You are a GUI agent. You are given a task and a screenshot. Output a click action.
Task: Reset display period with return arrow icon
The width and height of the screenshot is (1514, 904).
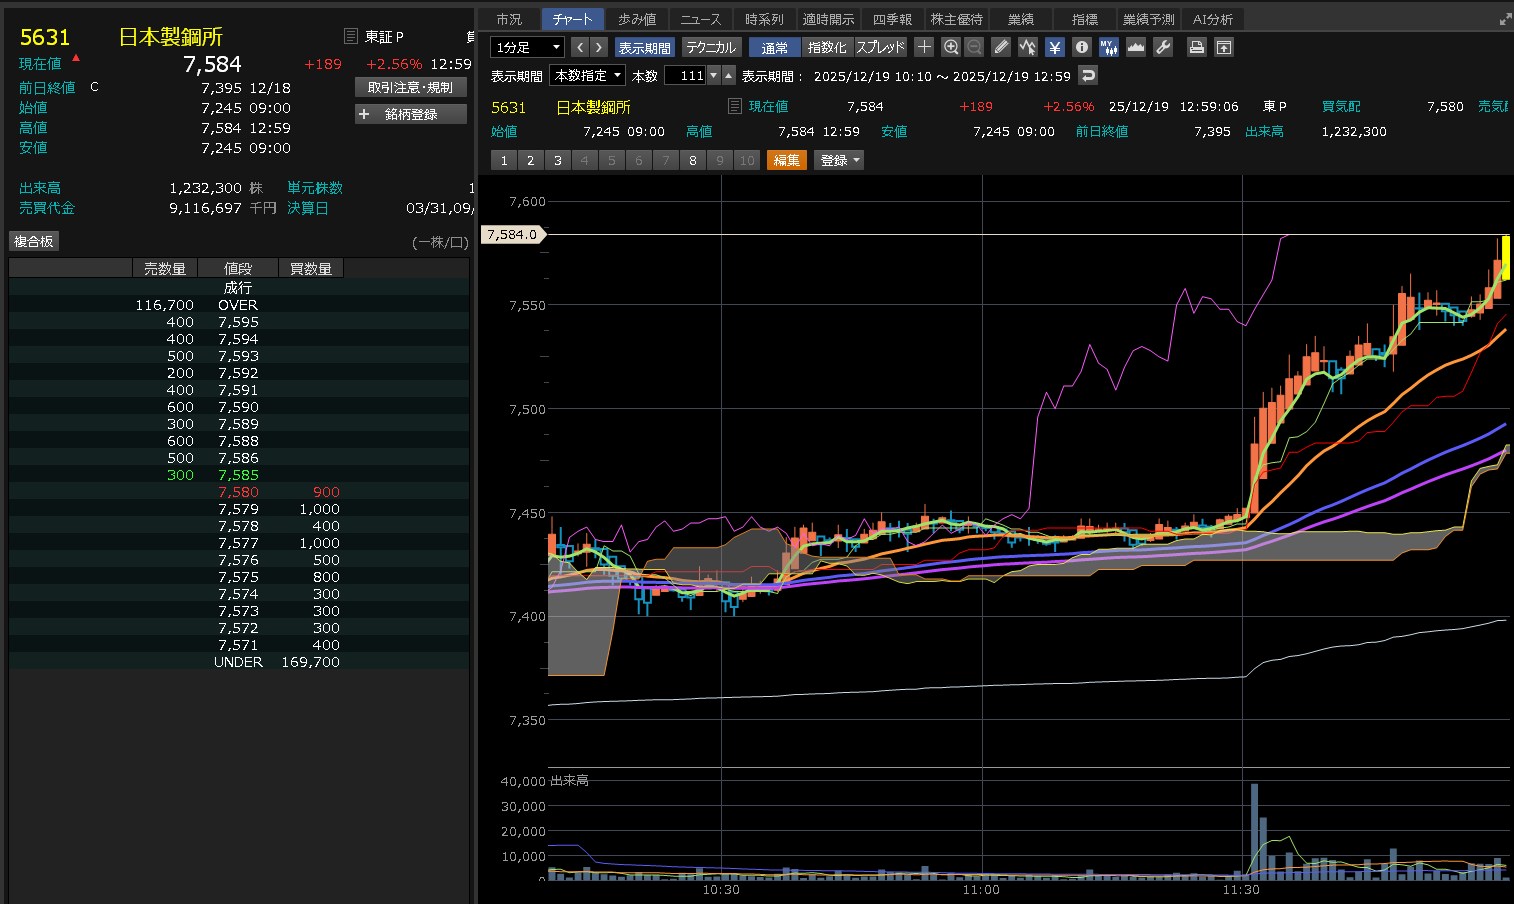1088,75
